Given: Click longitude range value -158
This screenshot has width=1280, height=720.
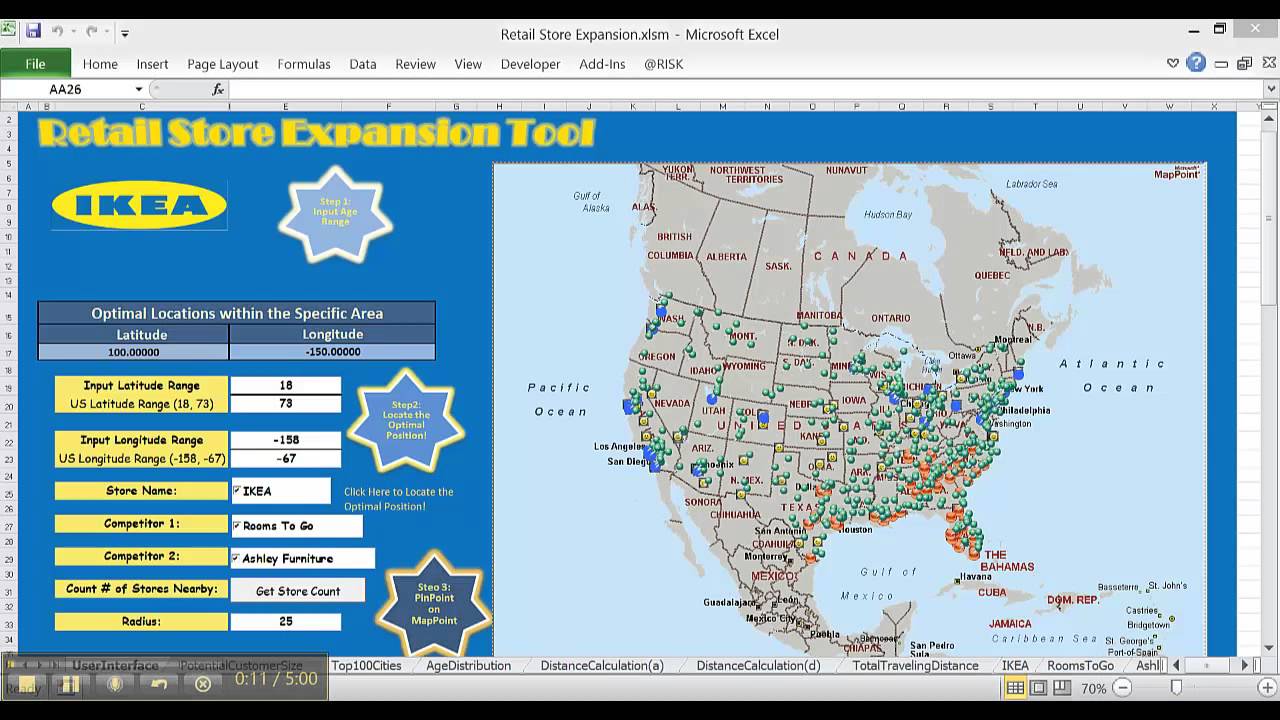Looking at the screenshot, I should [285, 440].
